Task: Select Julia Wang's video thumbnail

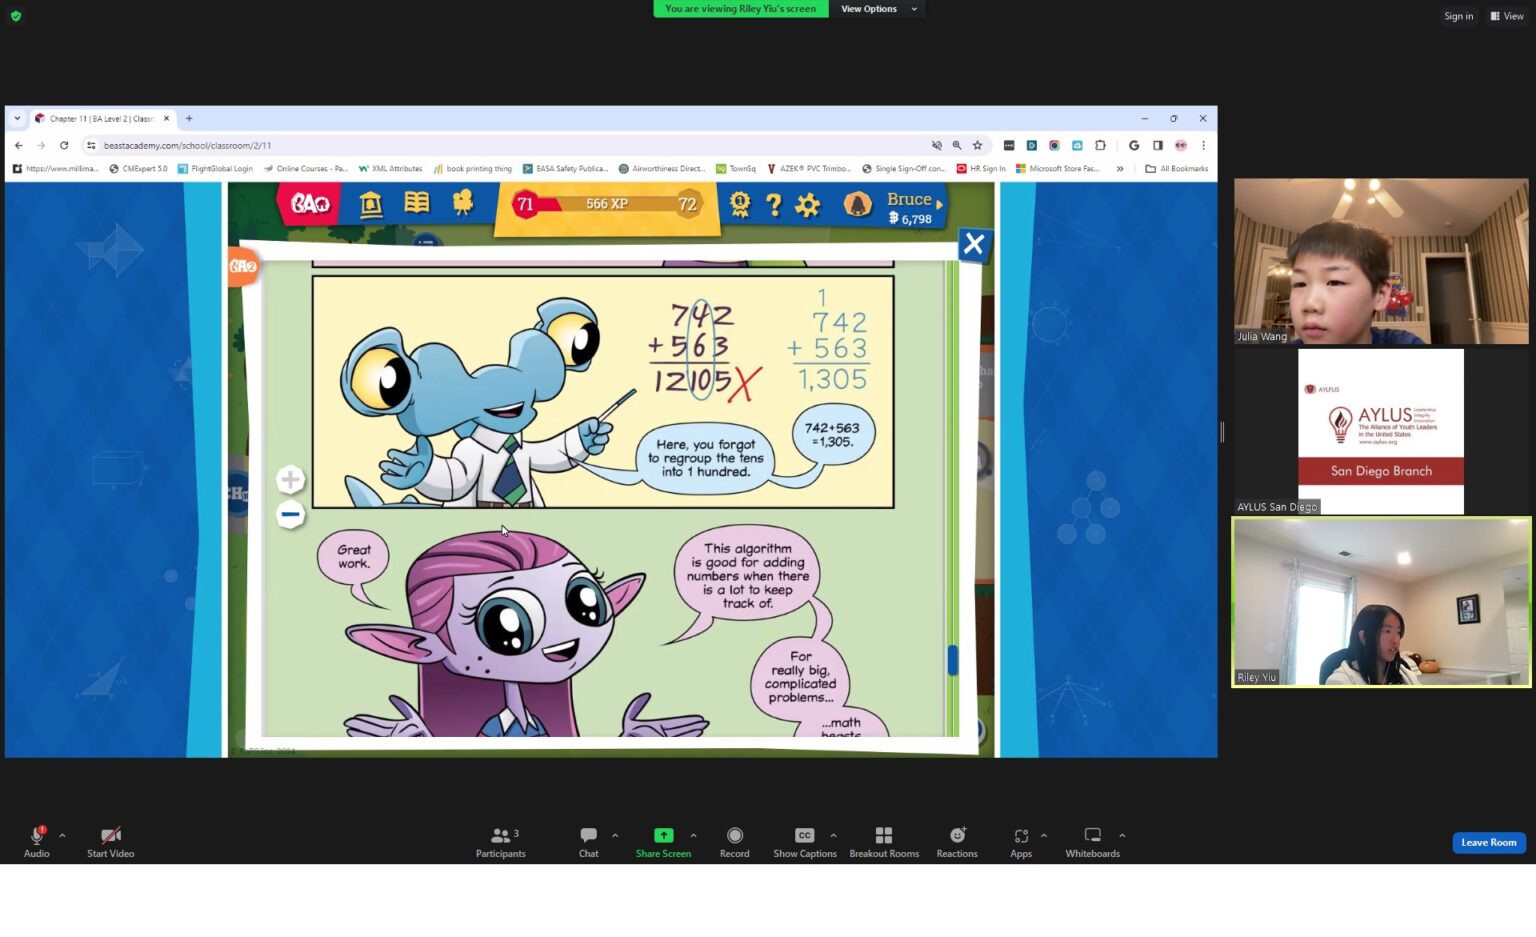Action: click(x=1381, y=261)
